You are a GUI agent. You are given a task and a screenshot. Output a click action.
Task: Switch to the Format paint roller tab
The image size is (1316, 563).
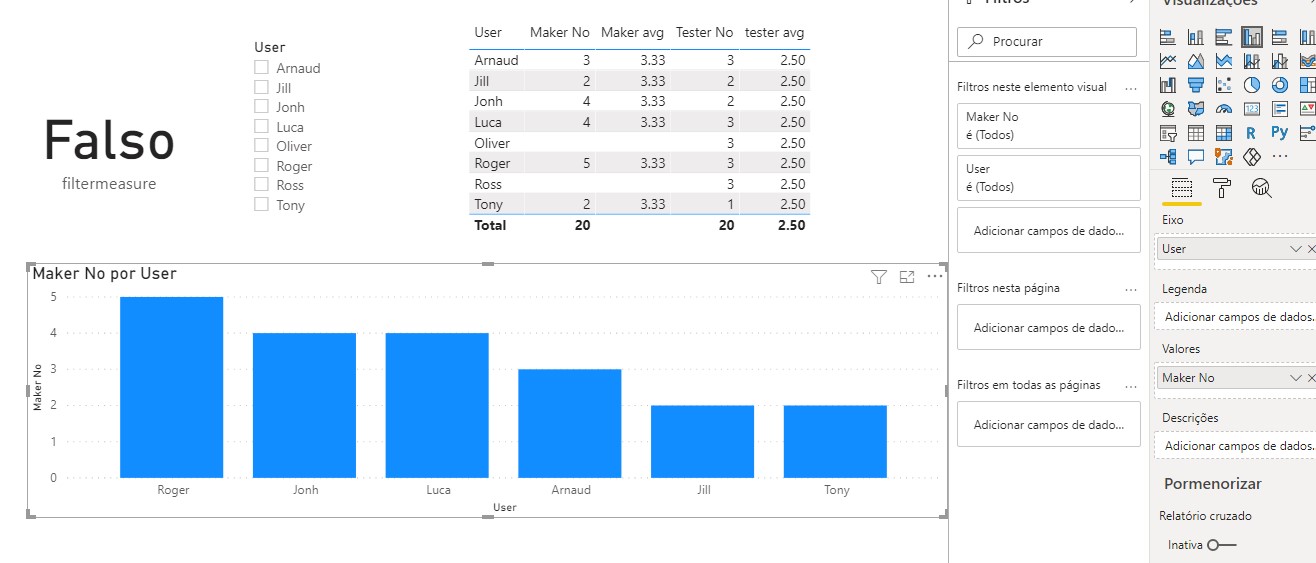tap(1221, 187)
